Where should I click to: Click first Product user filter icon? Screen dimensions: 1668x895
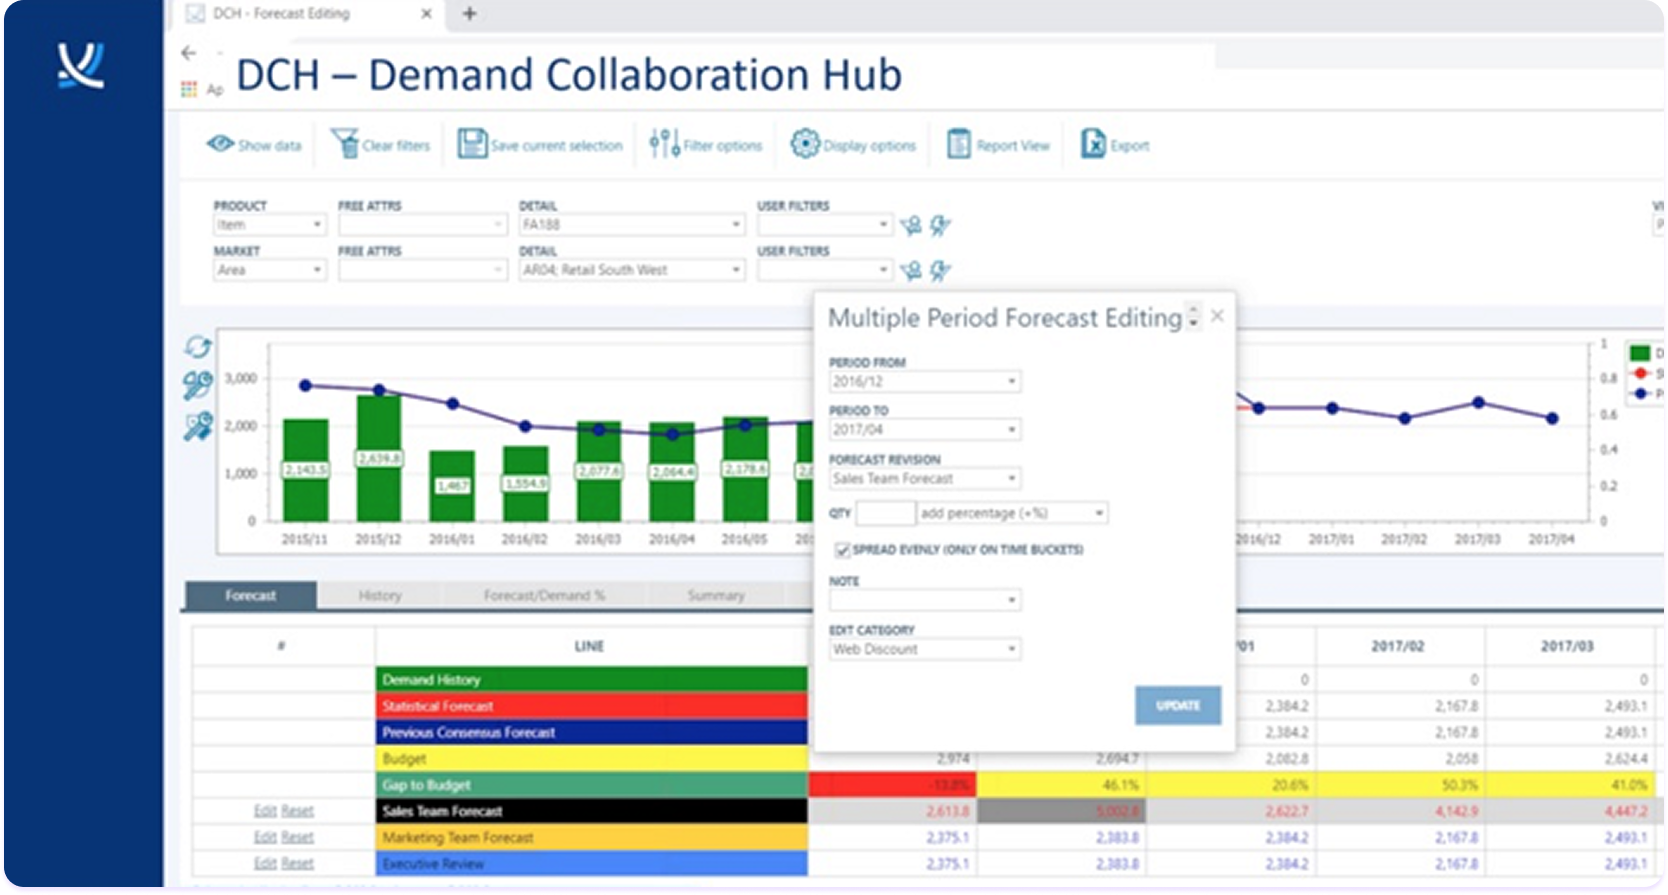click(x=911, y=226)
